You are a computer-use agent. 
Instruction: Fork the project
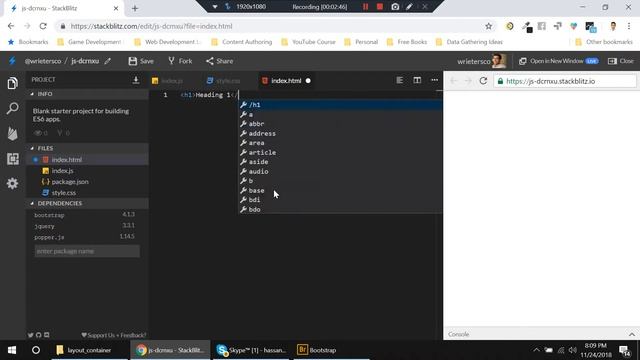180,61
